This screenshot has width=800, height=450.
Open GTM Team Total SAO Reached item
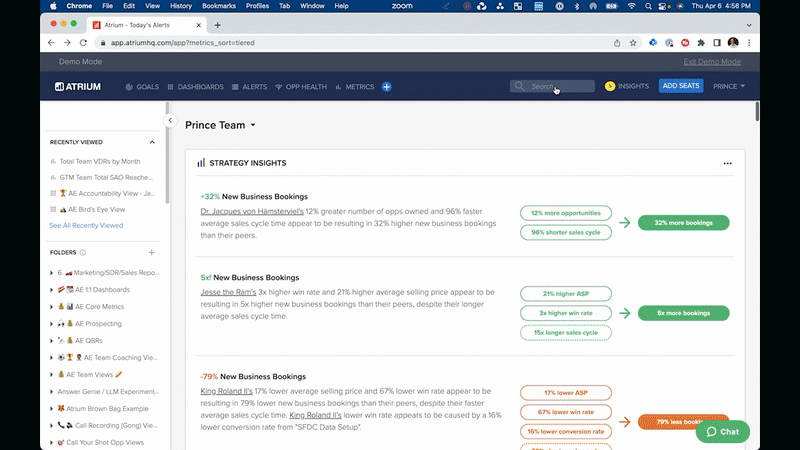(x=106, y=178)
